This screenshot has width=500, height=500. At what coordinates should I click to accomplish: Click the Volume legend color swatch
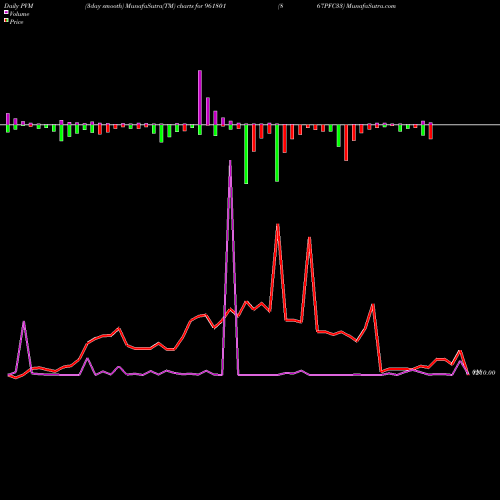[6, 13]
